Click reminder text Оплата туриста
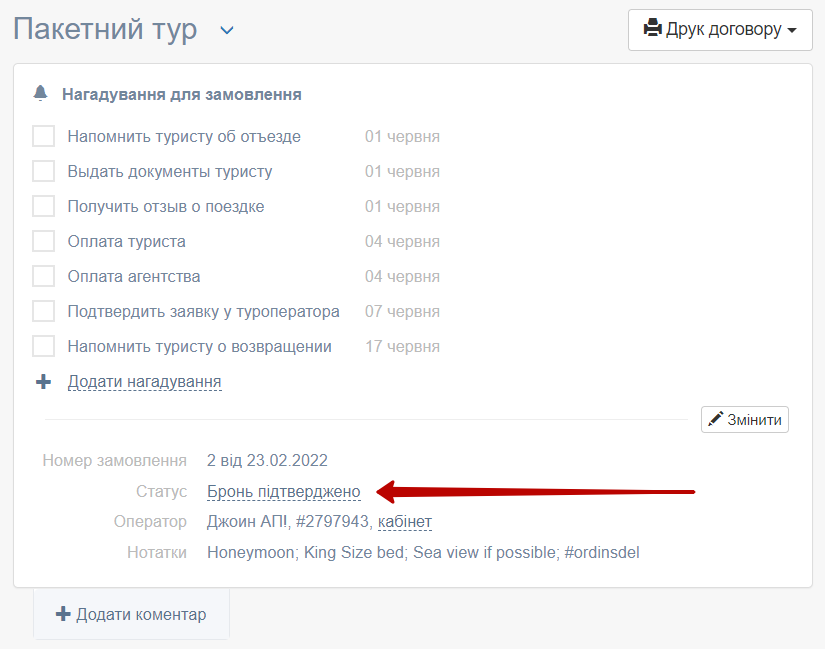Image resolution: width=825 pixels, height=649 pixels. [x=126, y=241]
